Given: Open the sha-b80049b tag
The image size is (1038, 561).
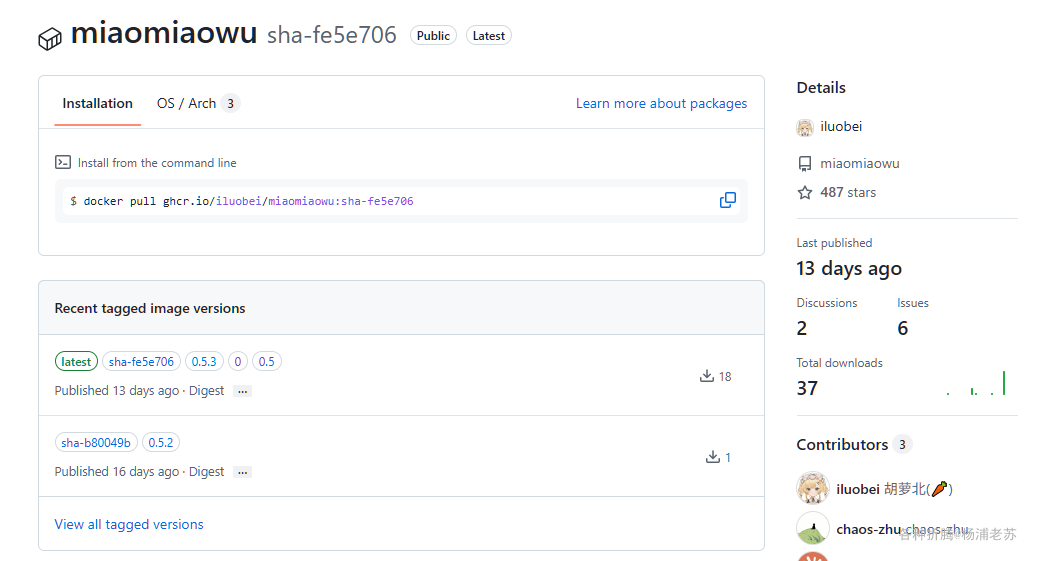Looking at the screenshot, I should [x=96, y=442].
